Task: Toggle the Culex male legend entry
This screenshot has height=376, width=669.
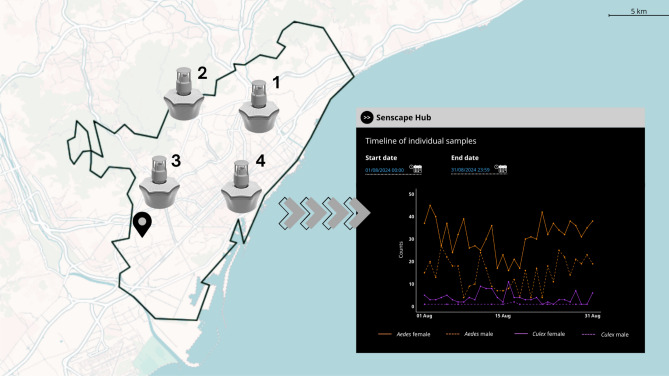Action: pos(605,335)
